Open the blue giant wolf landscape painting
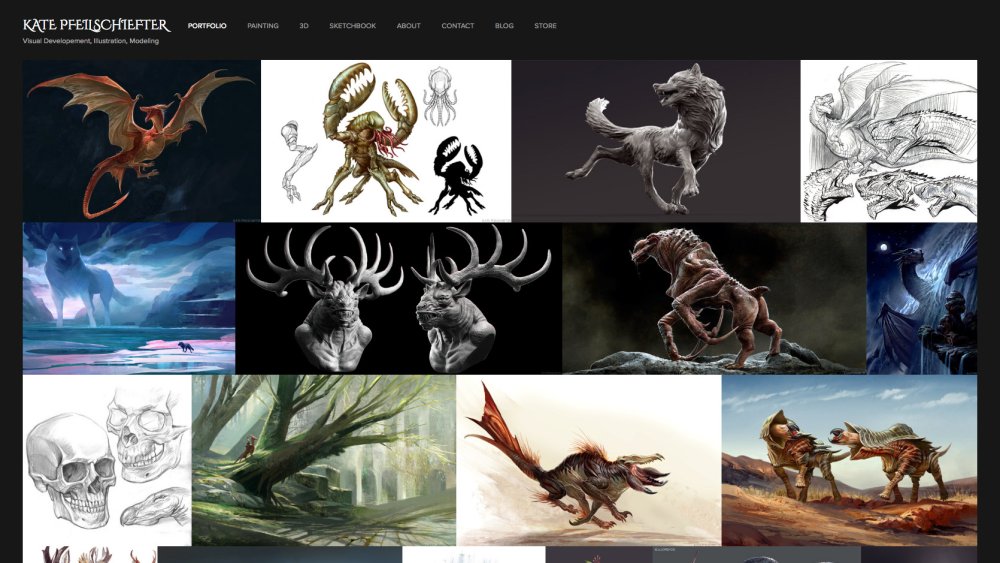 129,298
